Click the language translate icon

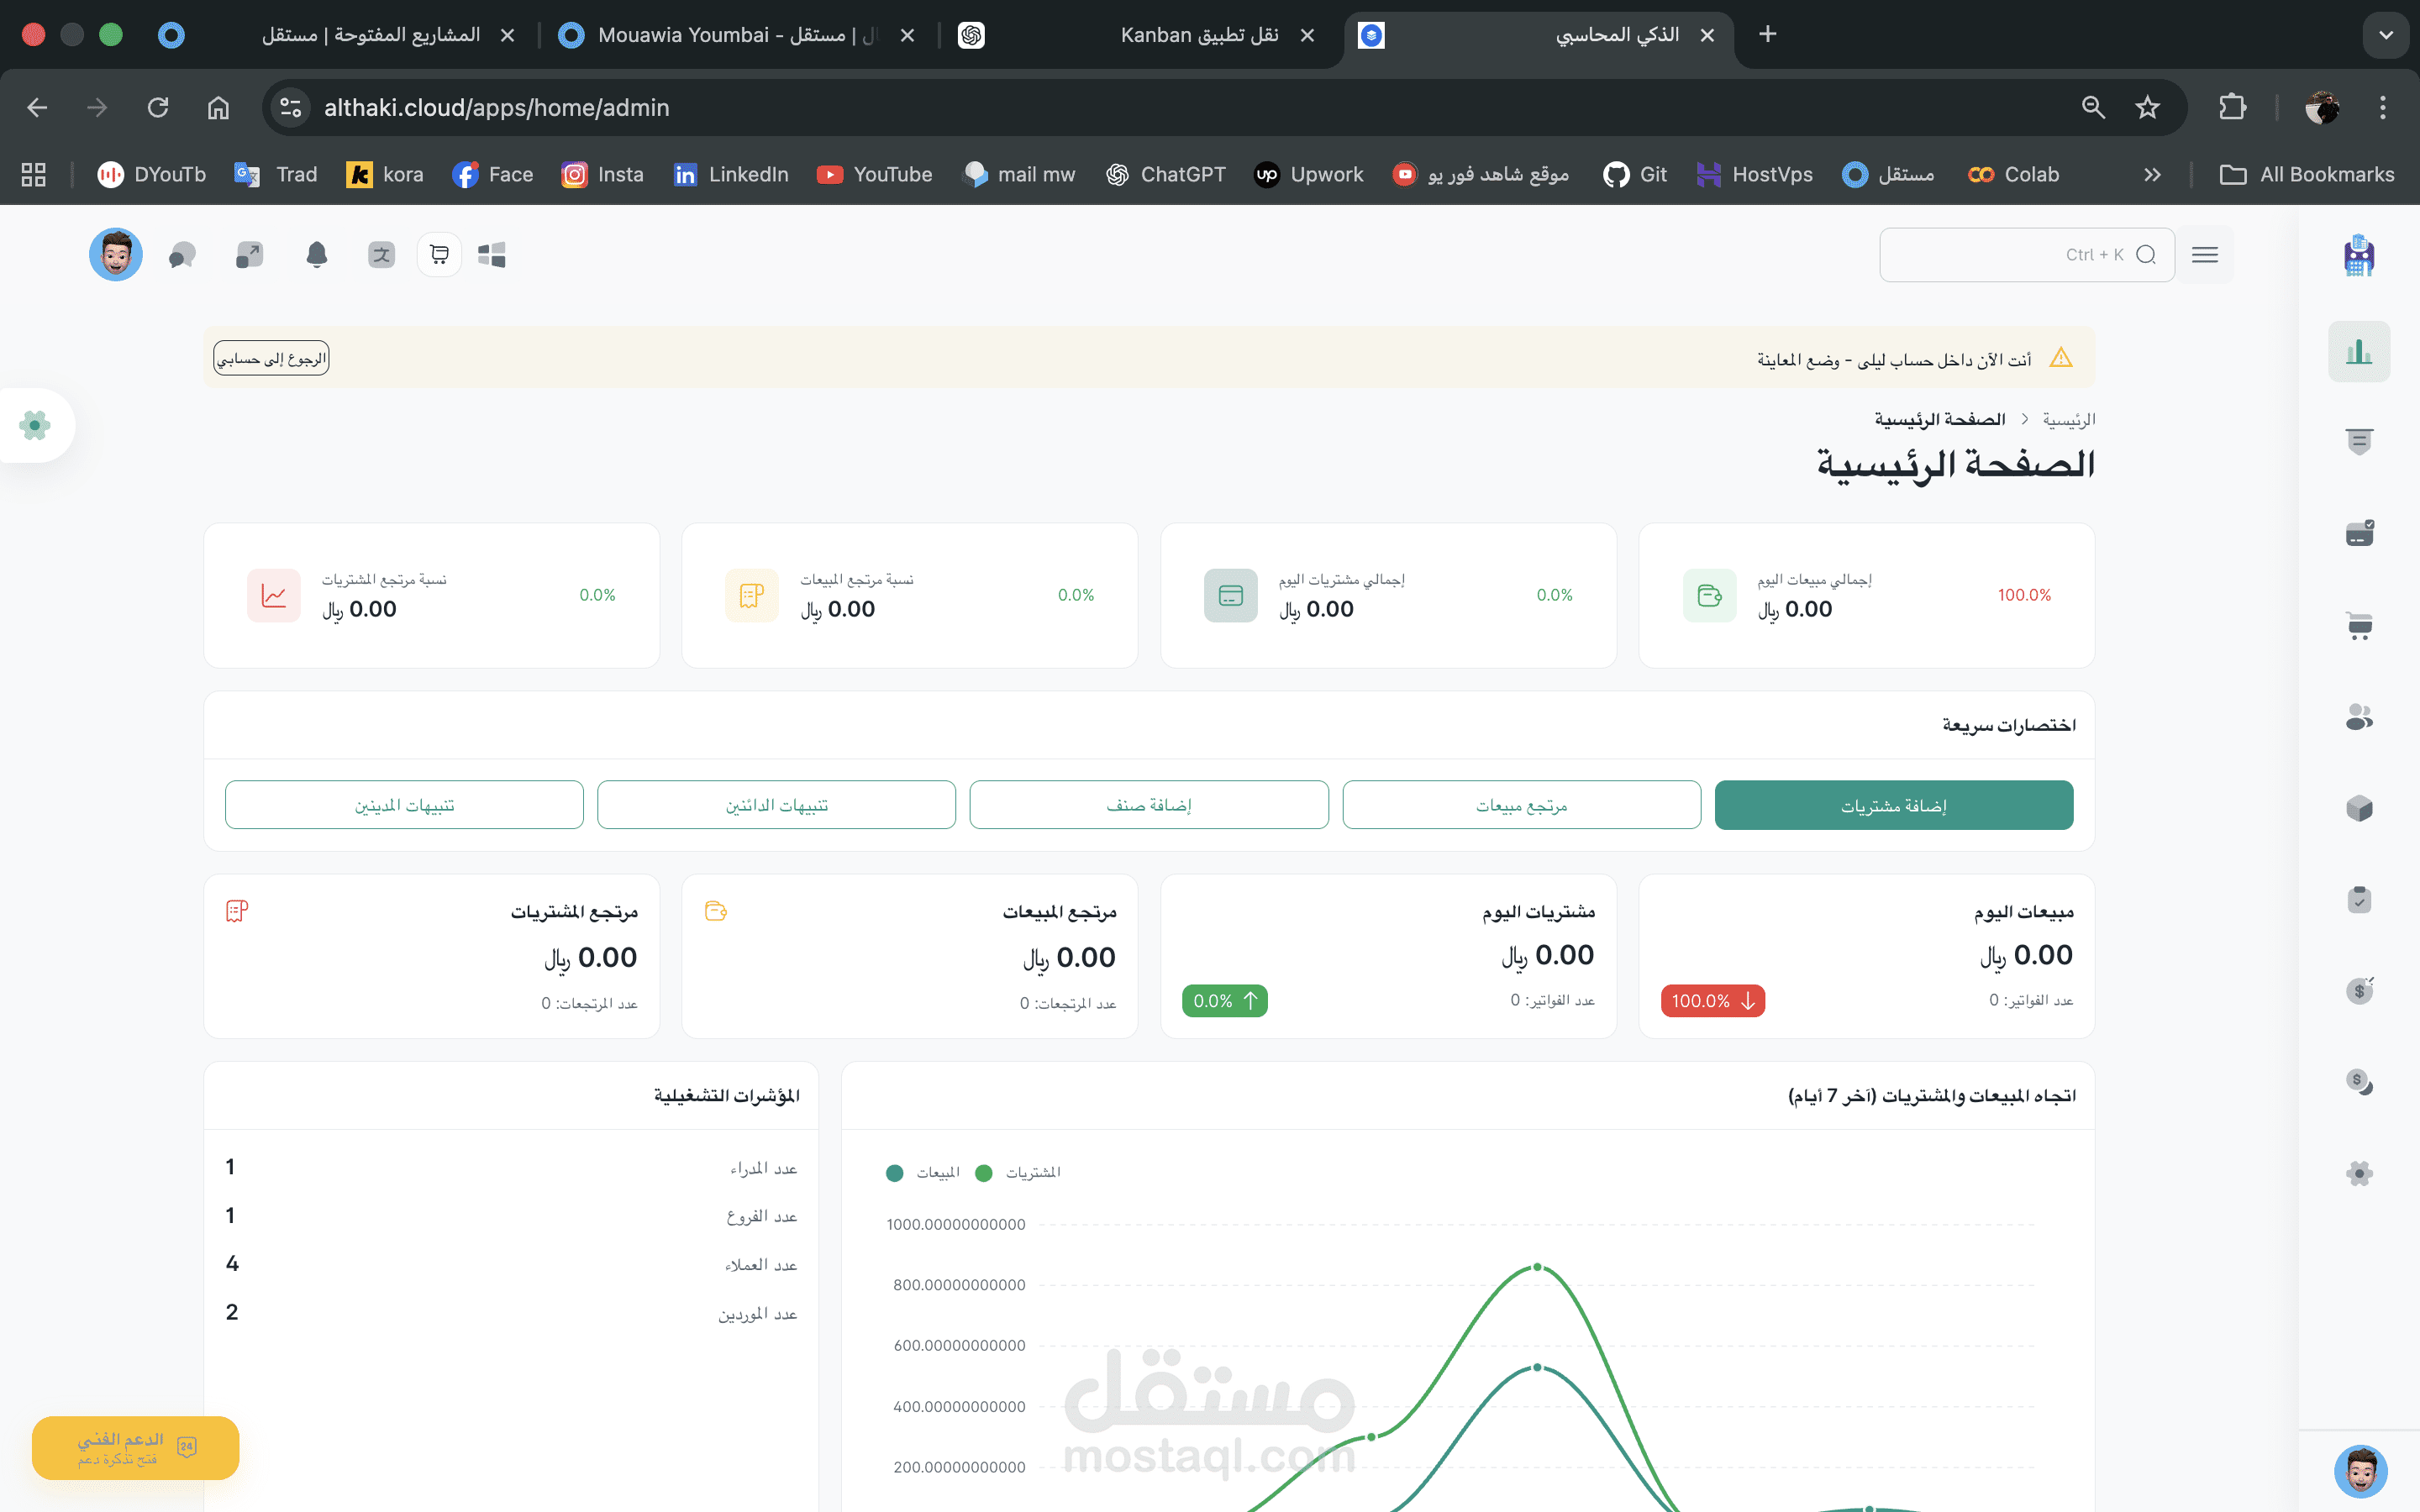coord(381,255)
